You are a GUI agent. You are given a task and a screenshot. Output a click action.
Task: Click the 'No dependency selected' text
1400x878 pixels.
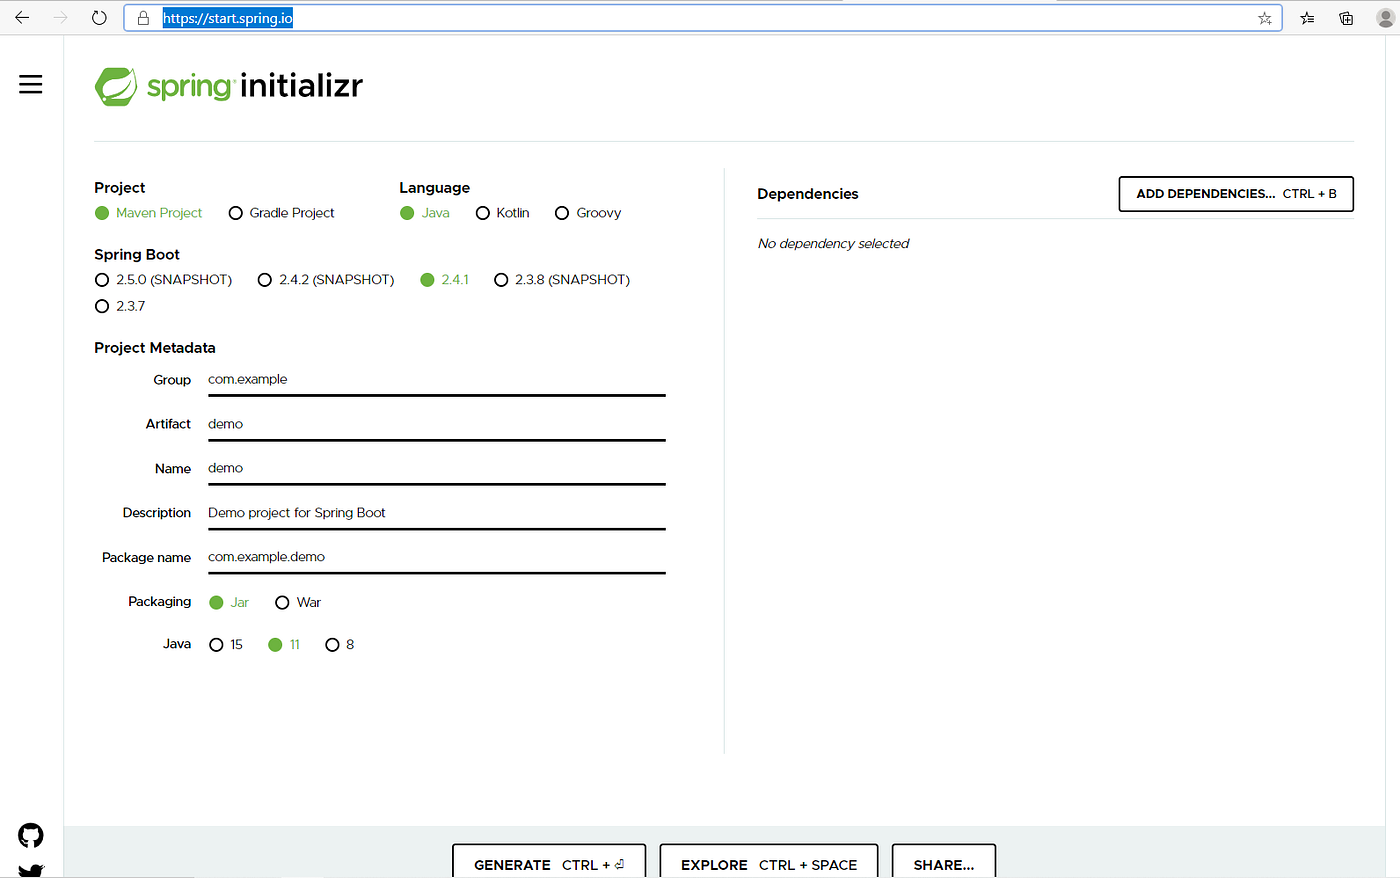833,244
